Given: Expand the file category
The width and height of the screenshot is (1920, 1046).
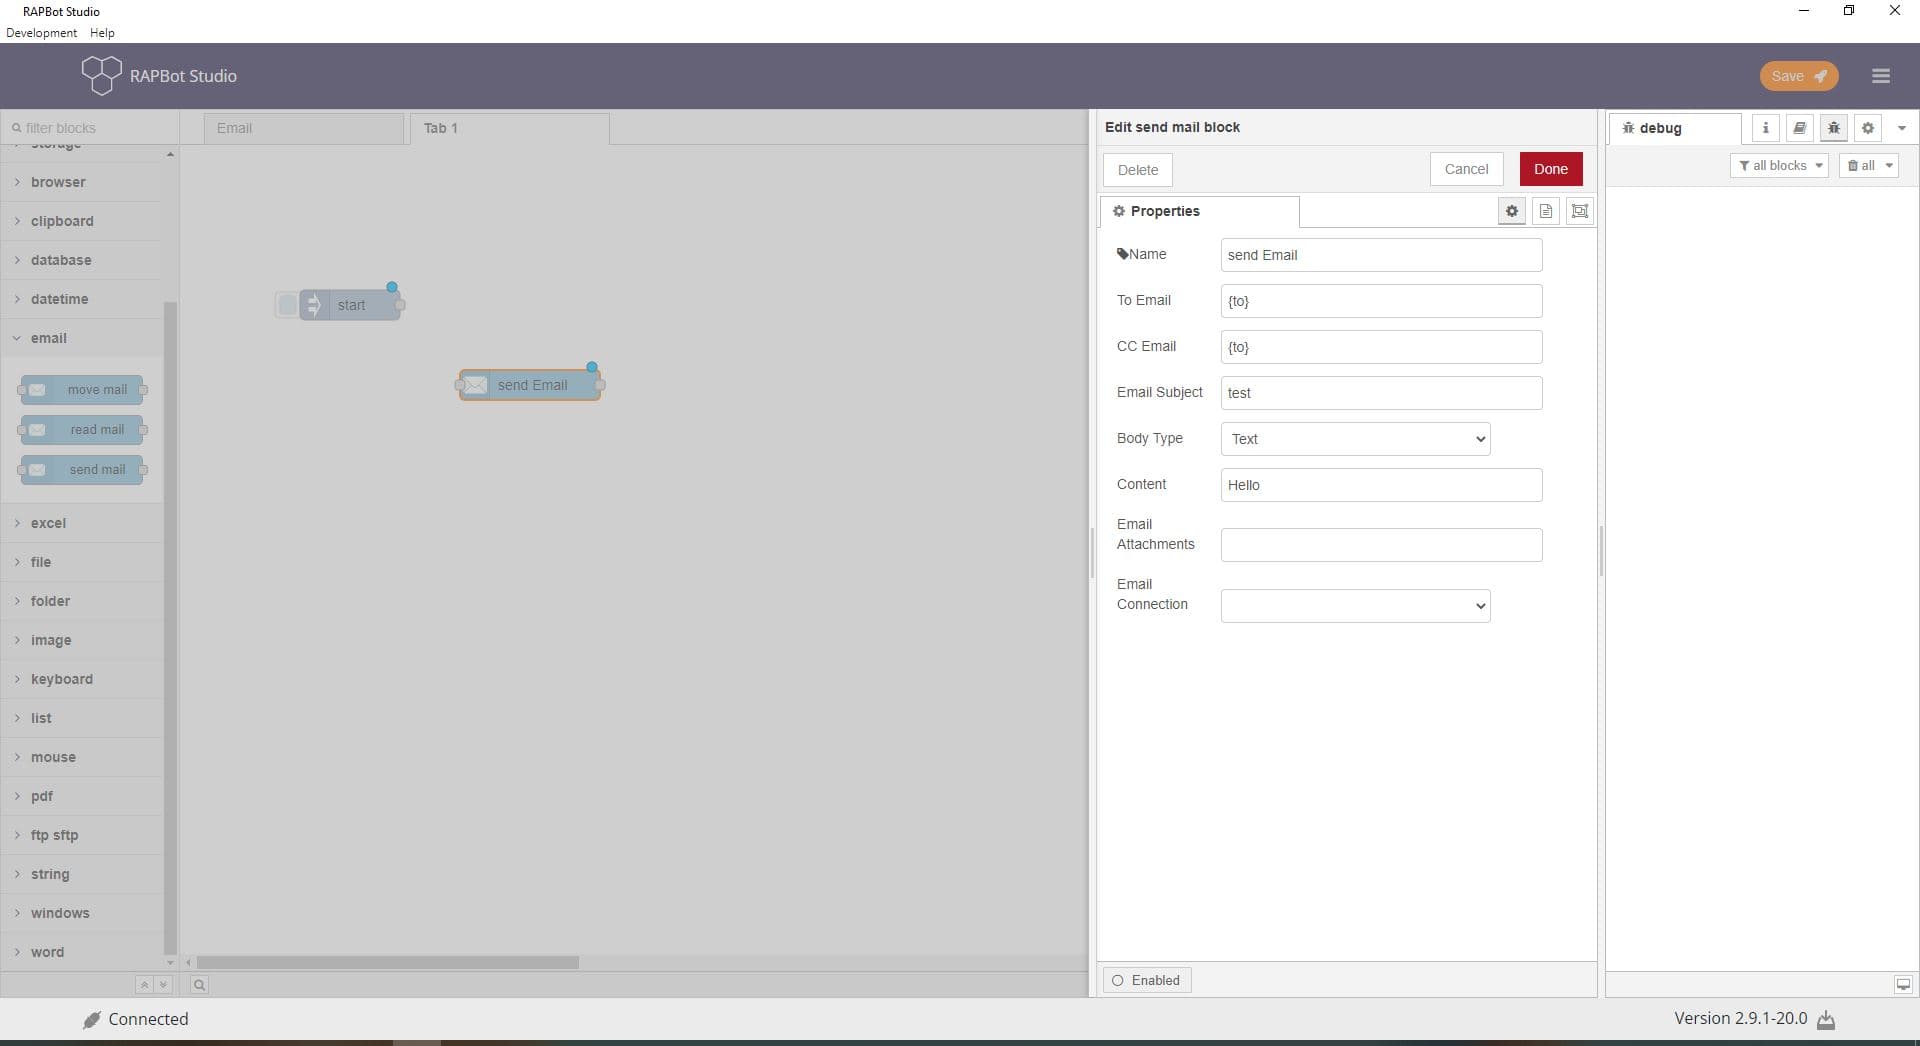Looking at the screenshot, I should [80, 562].
